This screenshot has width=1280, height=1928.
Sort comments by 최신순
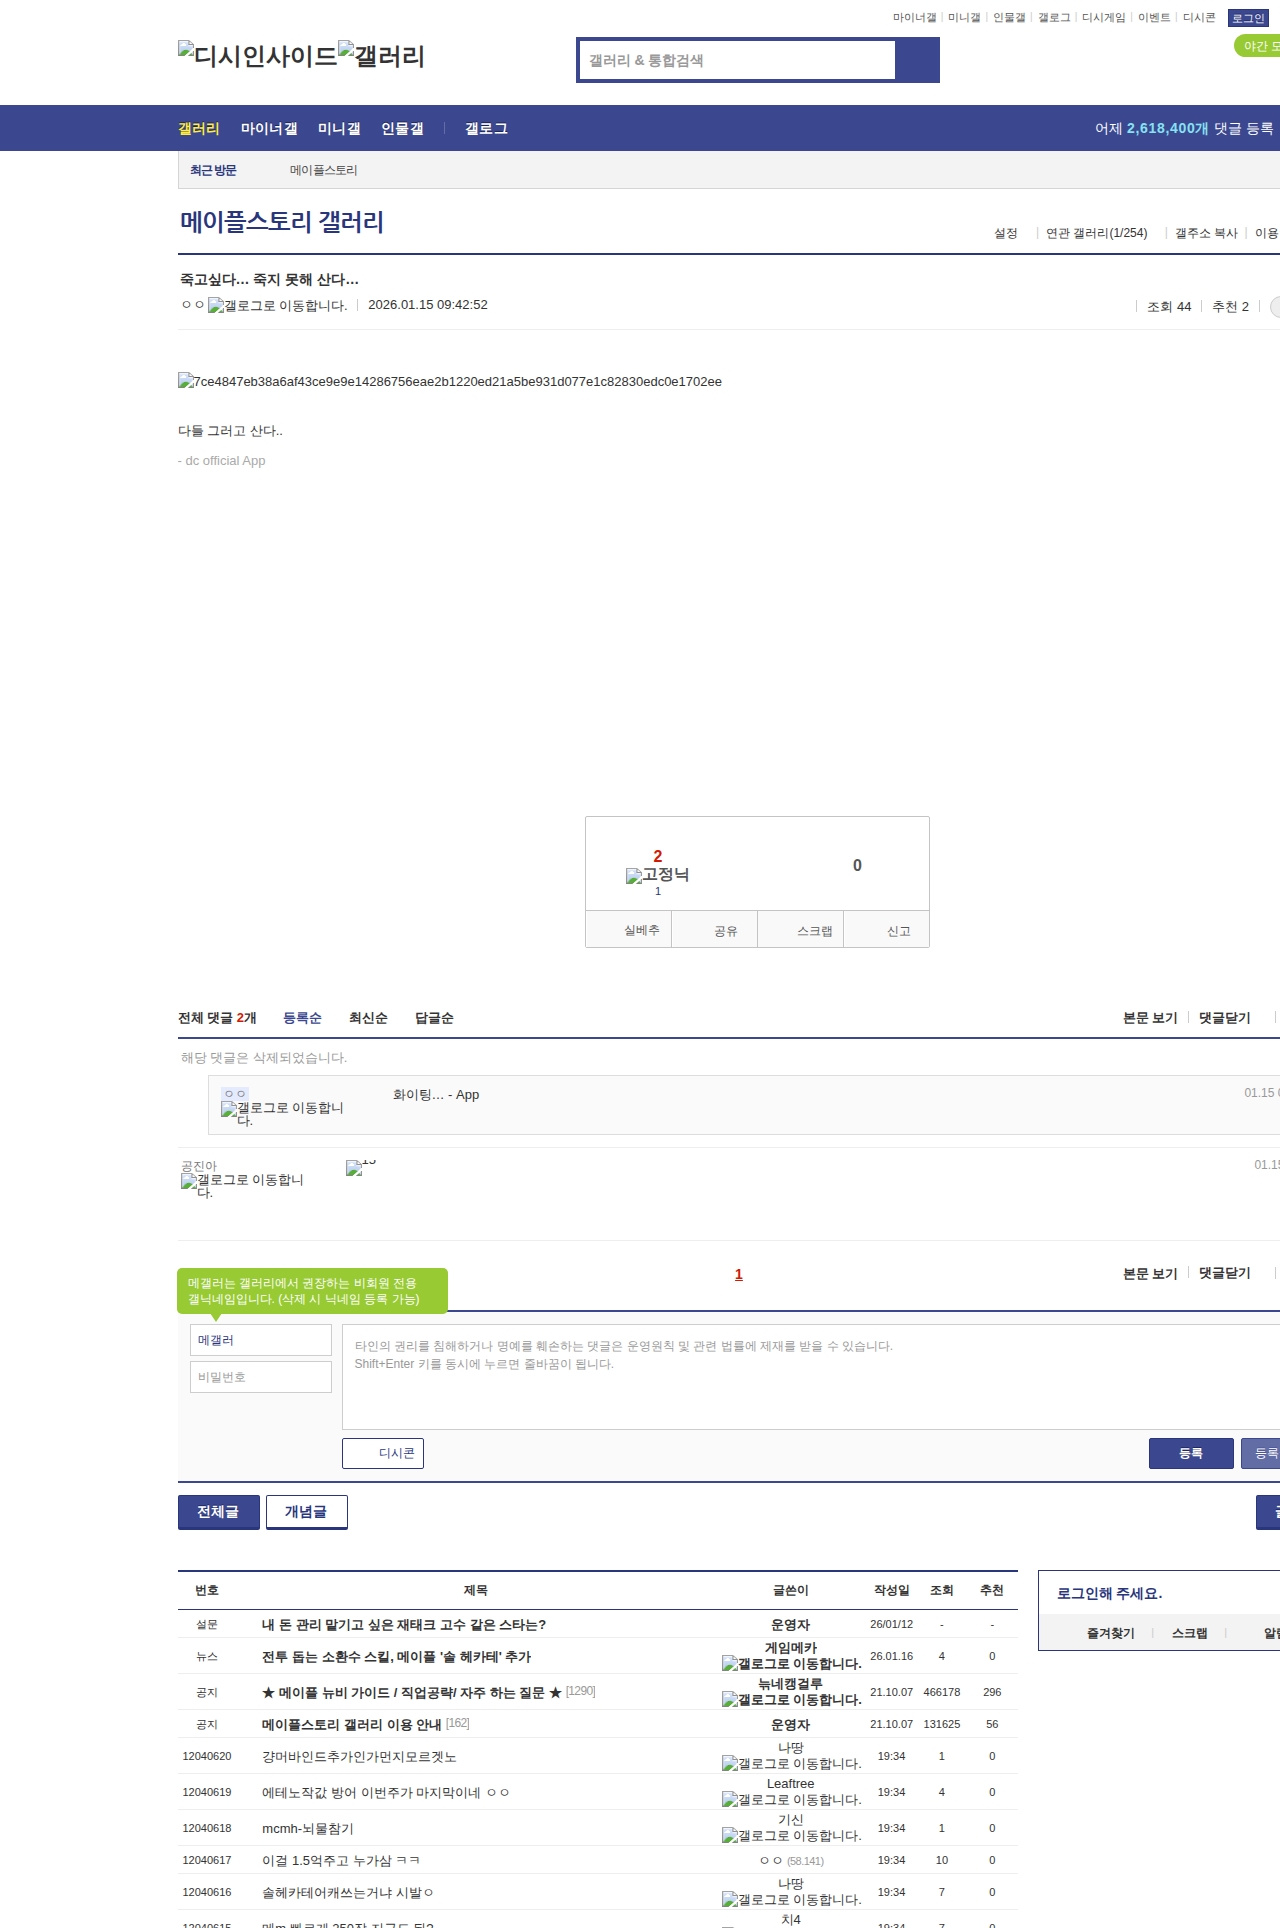point(368,1018)
